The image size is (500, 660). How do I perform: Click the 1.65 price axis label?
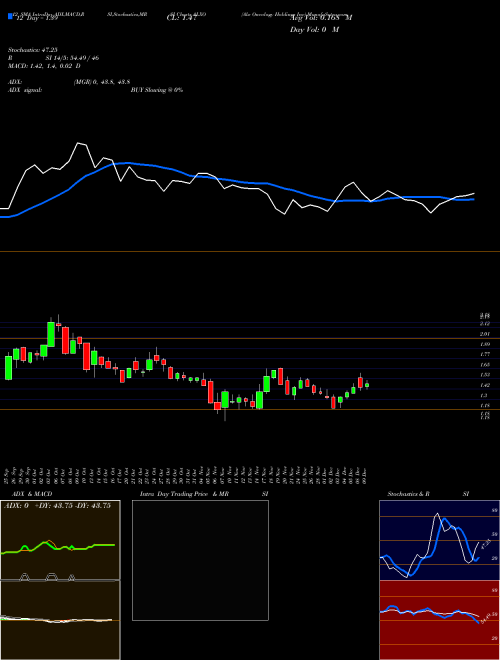[485, 364]
